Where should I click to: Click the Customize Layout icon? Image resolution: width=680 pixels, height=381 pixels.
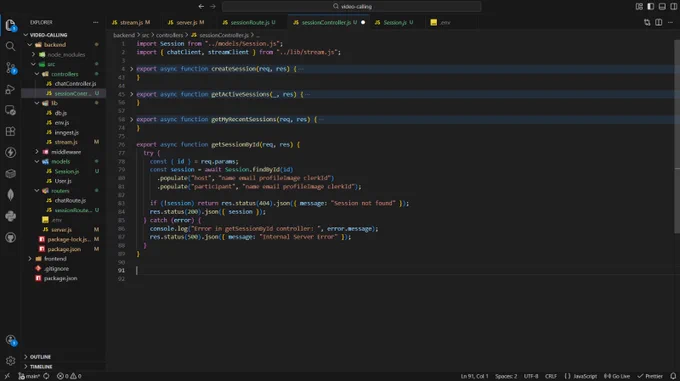coord(639,7)
